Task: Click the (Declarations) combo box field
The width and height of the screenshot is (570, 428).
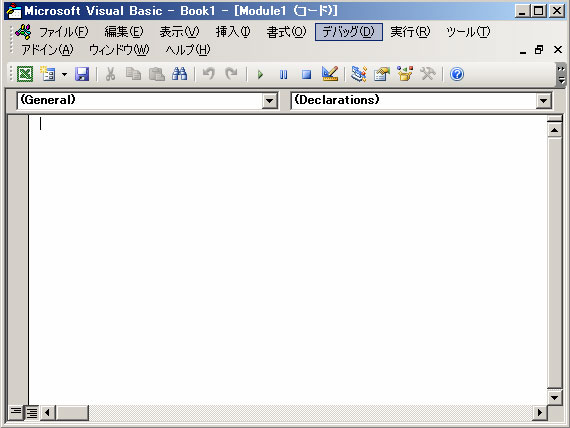Action: pos(421,100)
